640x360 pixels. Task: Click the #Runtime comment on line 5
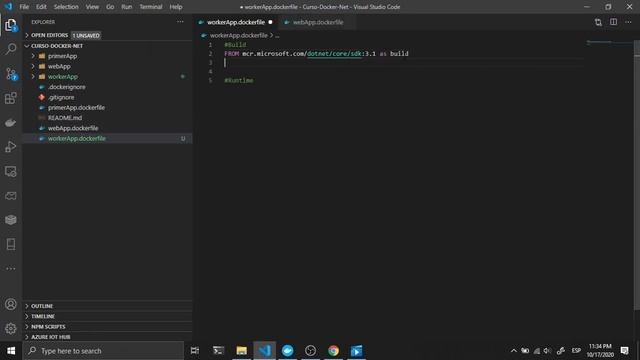pyautogui.click(x=239, y=80)
